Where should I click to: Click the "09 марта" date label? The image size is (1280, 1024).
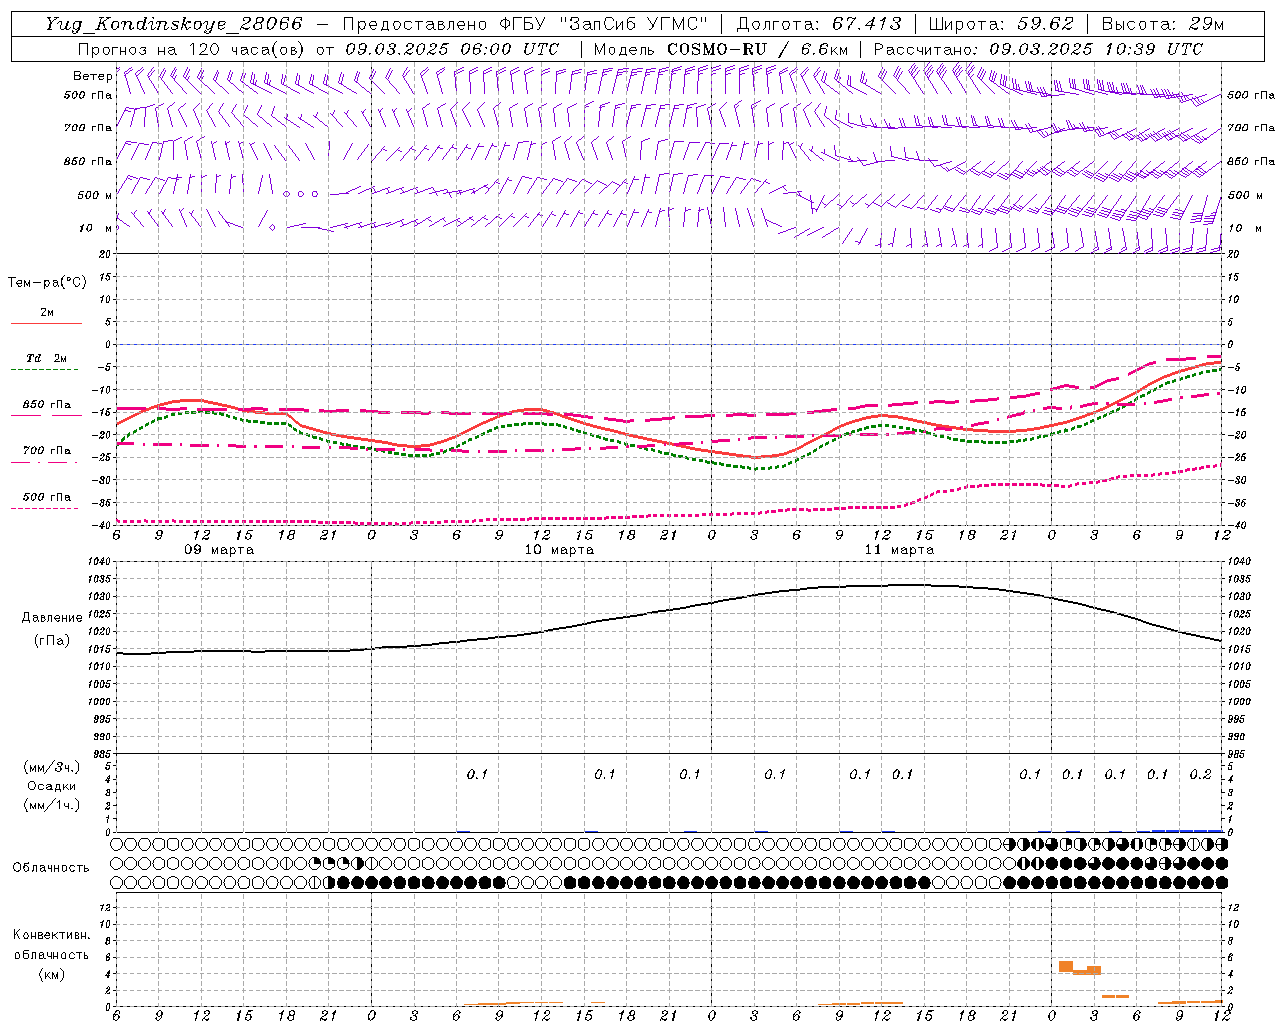(x=219, y=550)
